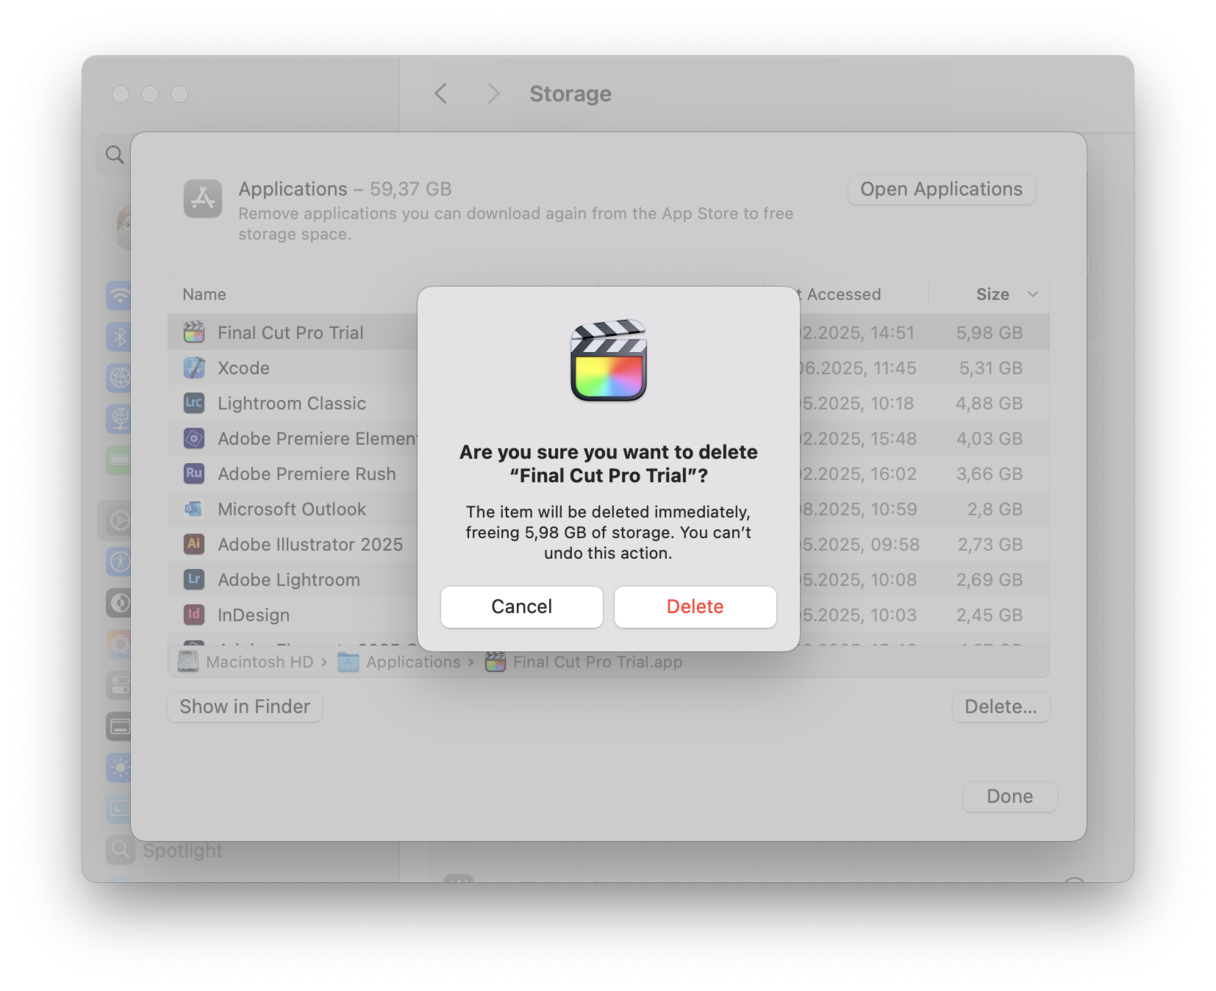
Task: Click the Adobe Premiere Rush Ru icon
Action: coord(194,473)
